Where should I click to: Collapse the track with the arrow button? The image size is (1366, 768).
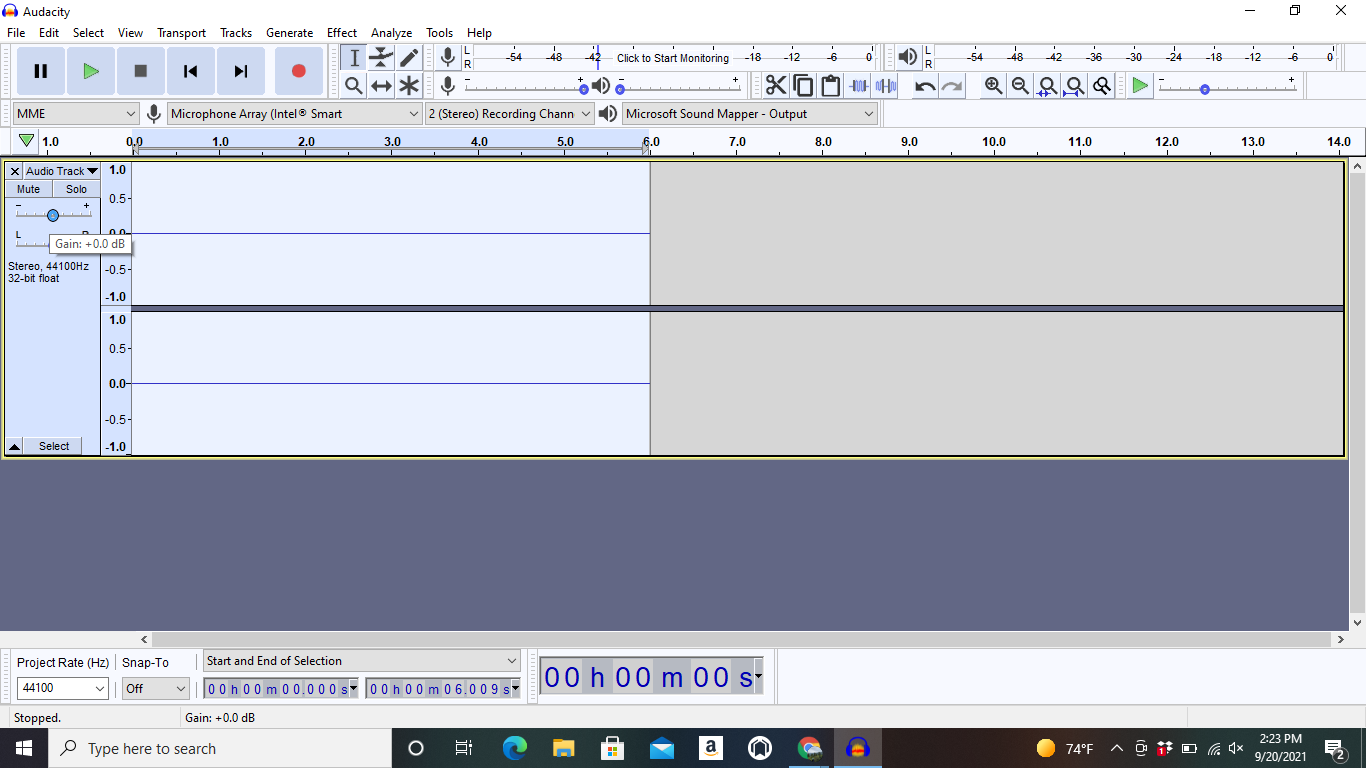[x=13, y=446]
